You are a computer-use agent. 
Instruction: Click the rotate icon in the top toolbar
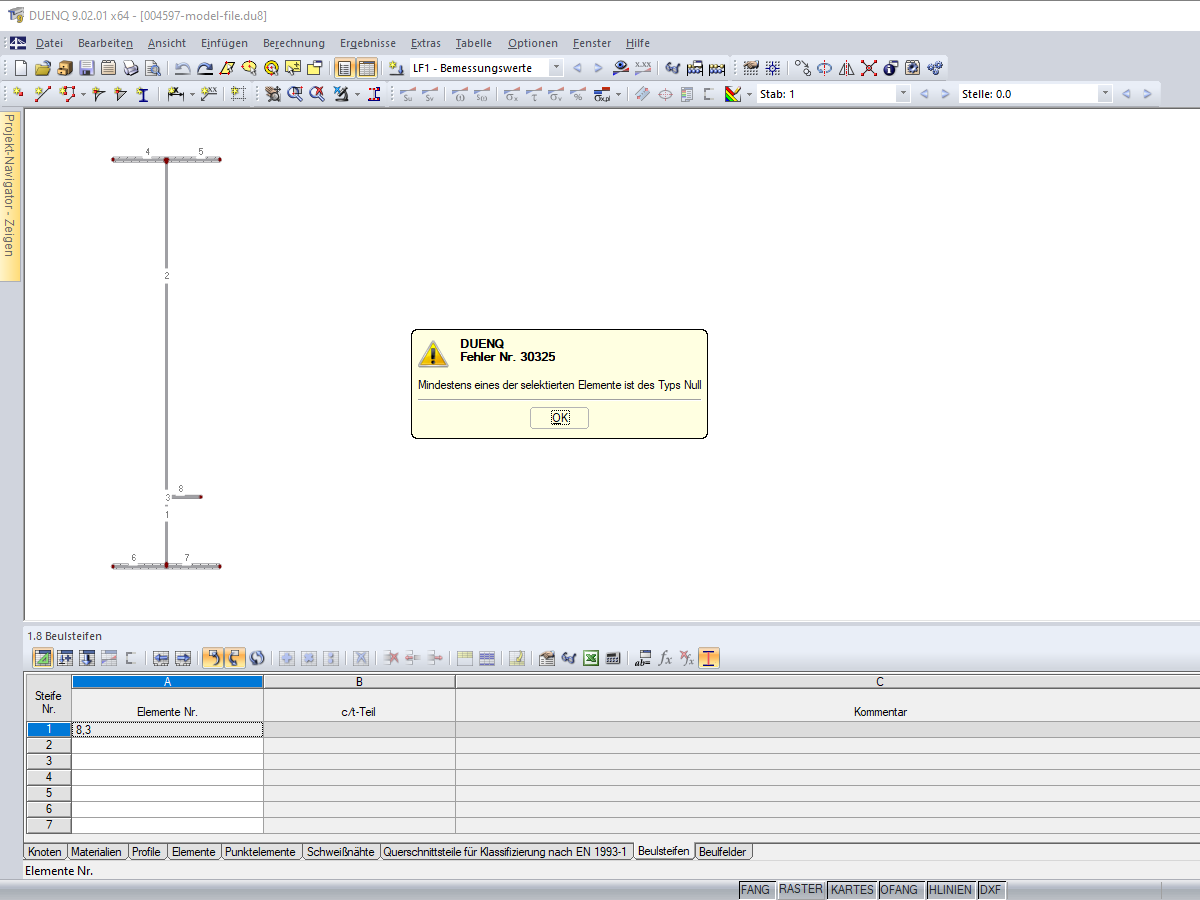[x=824, y=68]
